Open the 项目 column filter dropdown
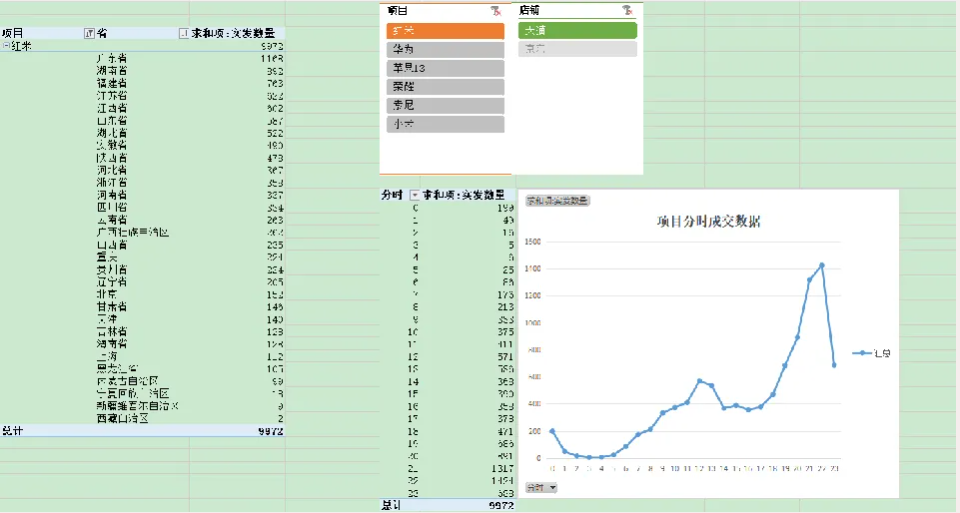The width and height of the screenshot is (960, 513). [x=90, y=33]
